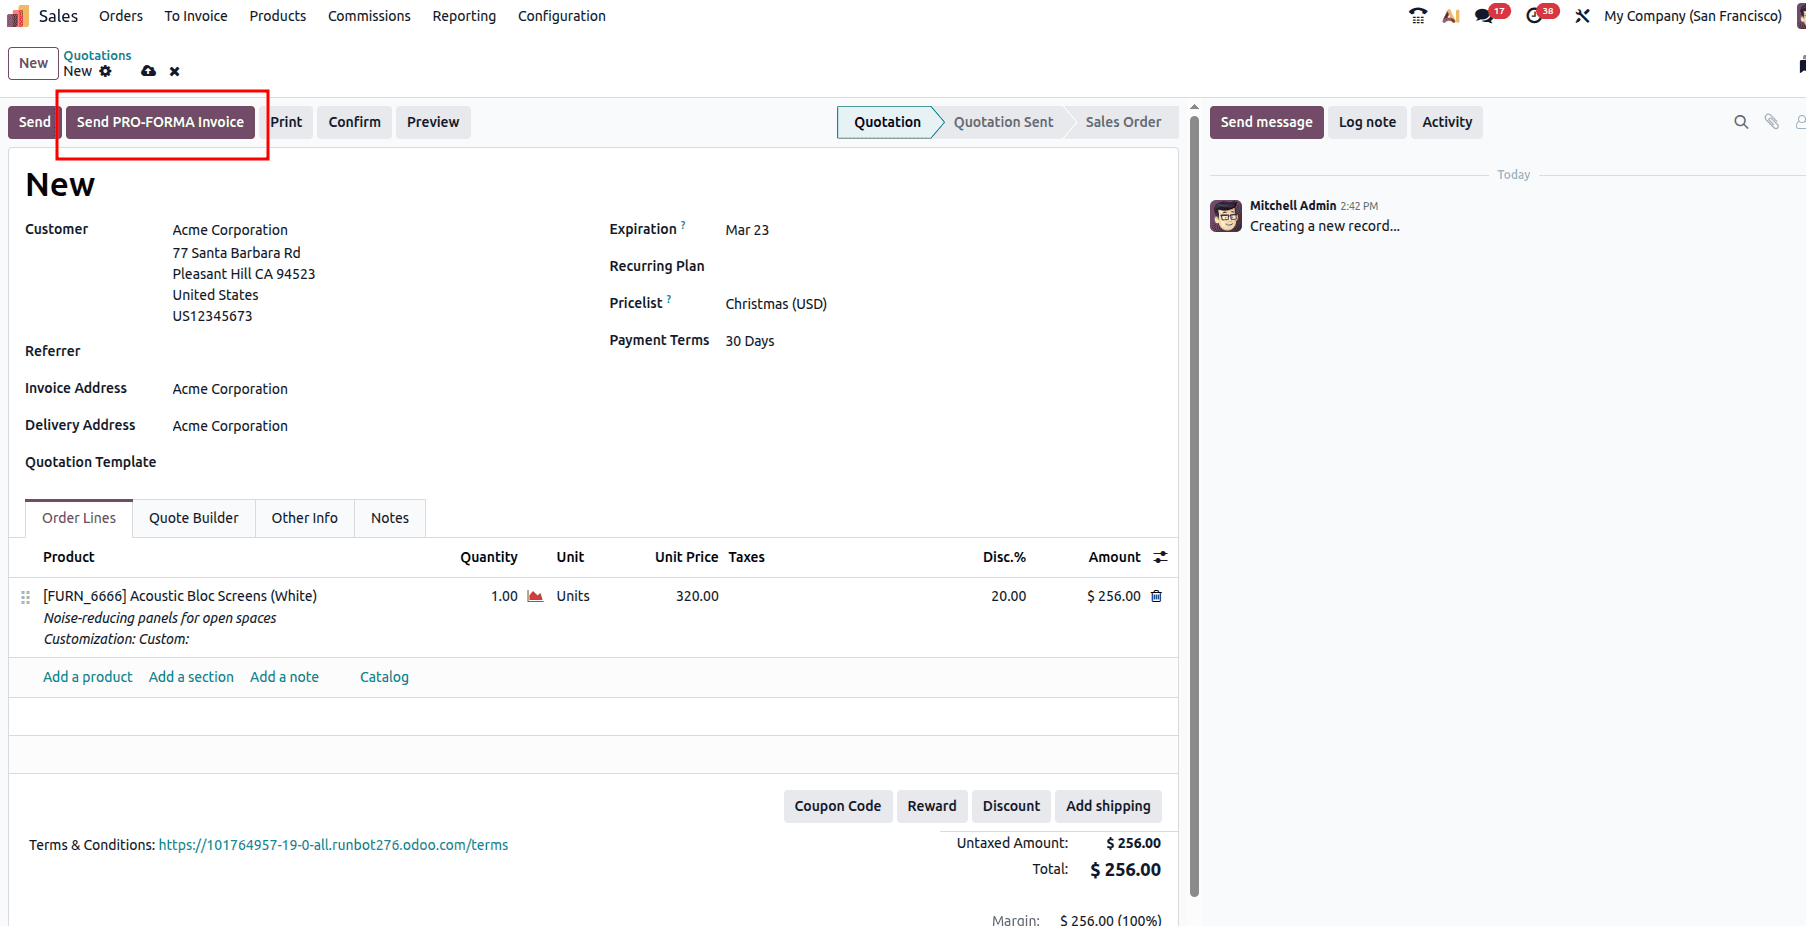1806x926 pixels.
Task: Open the Commissions menu
Action: click(x=369, y=16)
